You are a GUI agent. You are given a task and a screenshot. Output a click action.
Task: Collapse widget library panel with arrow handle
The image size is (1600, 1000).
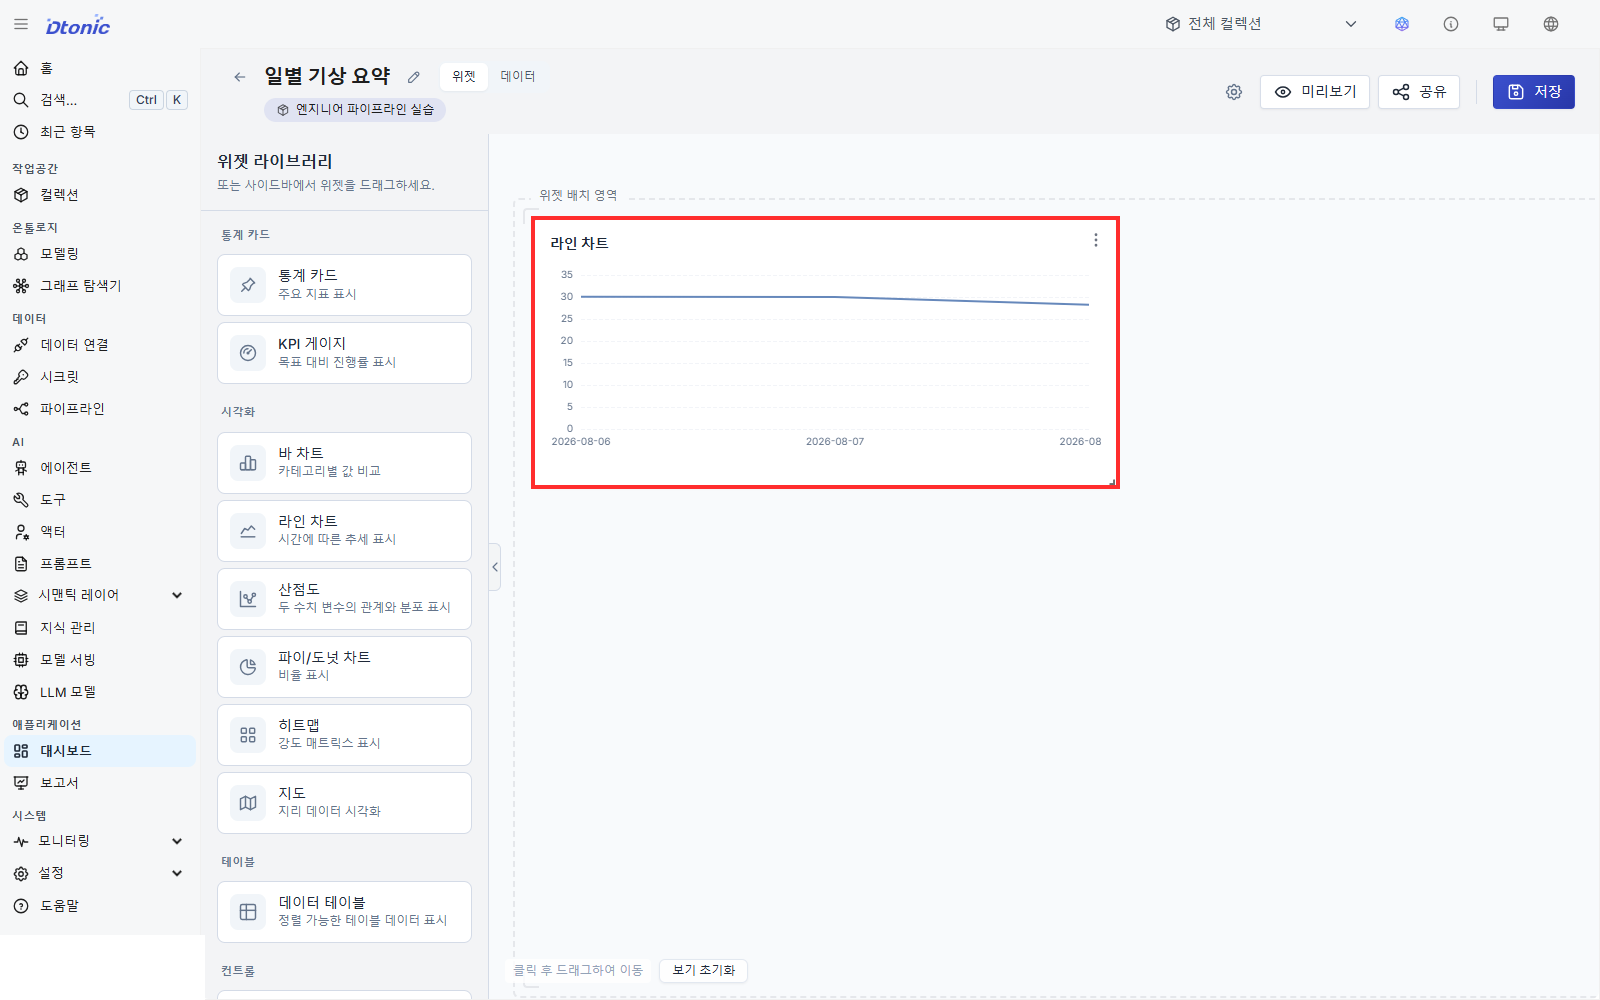click(494, 567)
